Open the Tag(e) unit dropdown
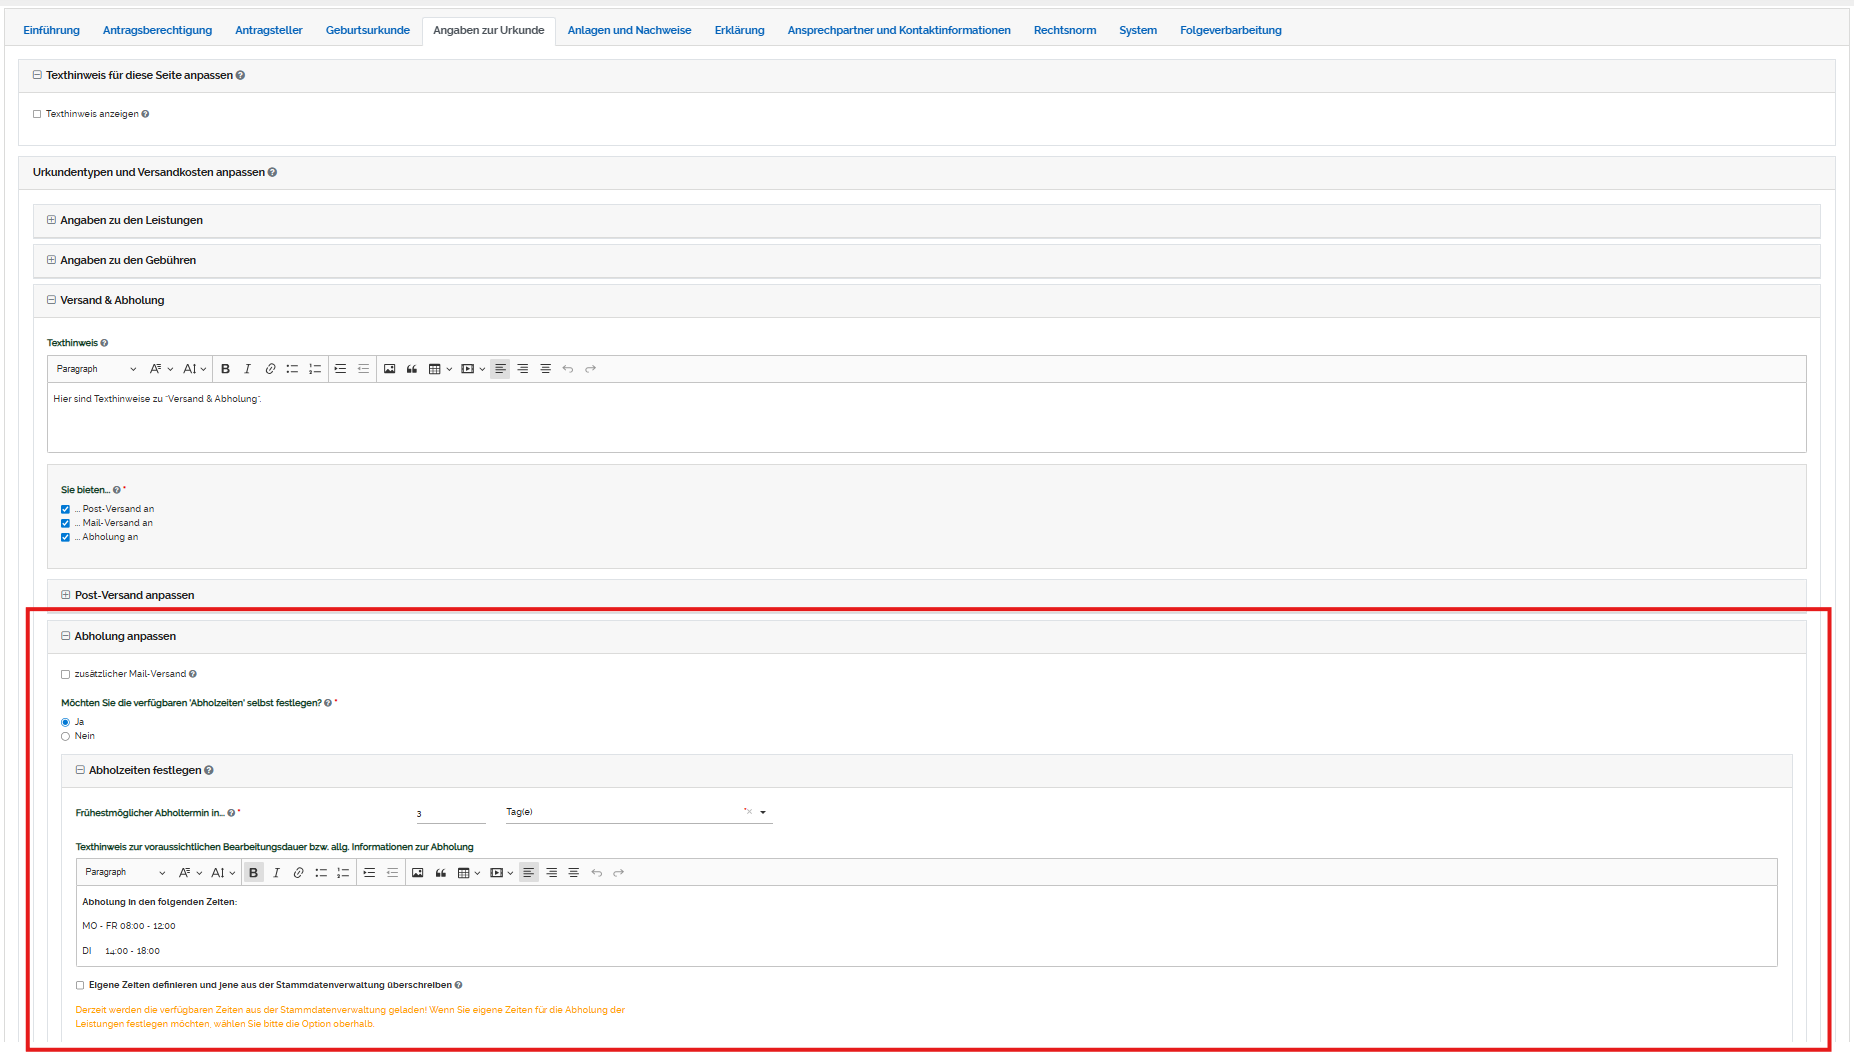 pos(763,812)
